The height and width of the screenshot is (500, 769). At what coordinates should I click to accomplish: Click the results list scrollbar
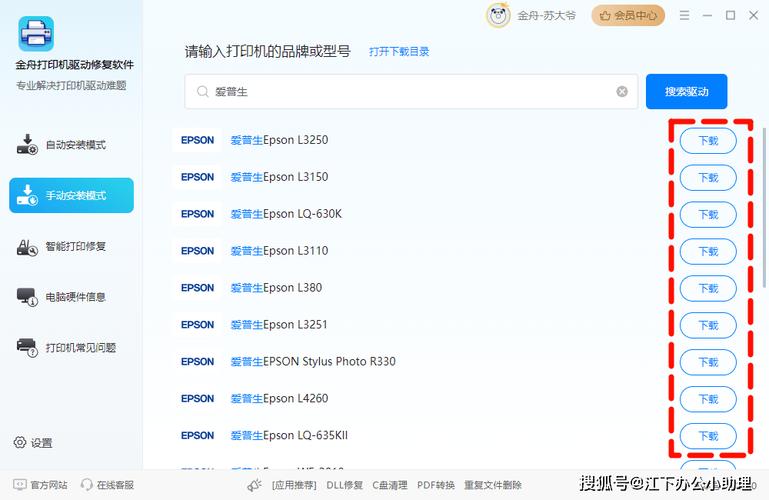[x=764, y=207]
